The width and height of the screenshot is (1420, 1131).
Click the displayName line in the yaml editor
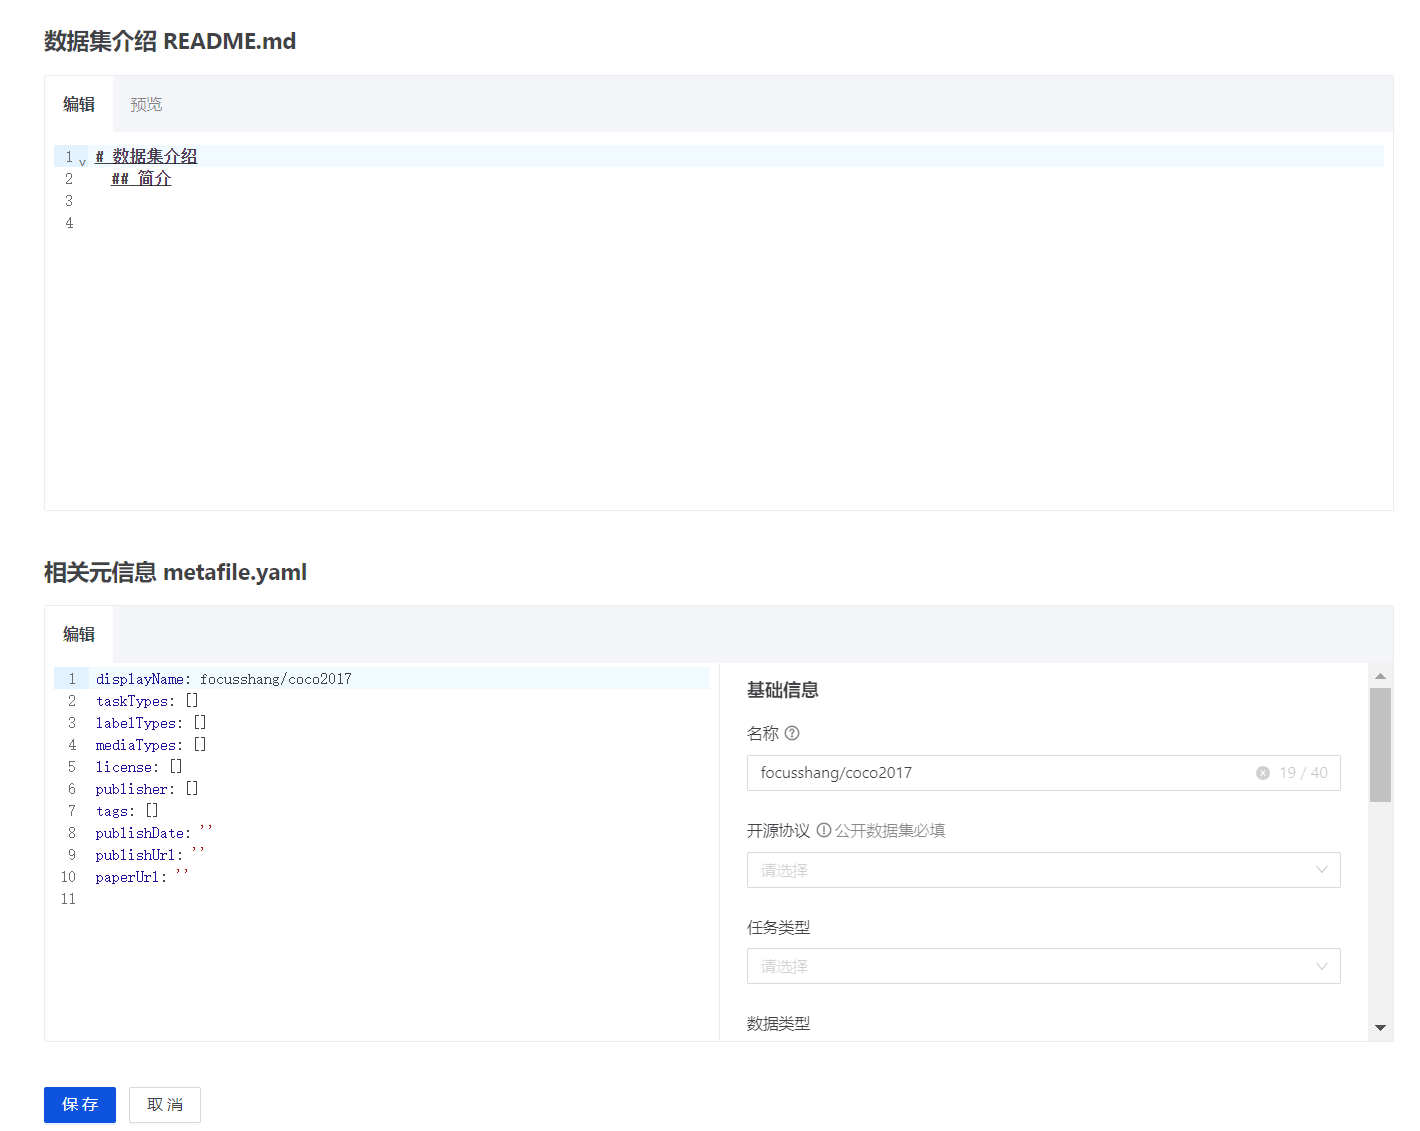pyautogui.click(x=224, y=679)
